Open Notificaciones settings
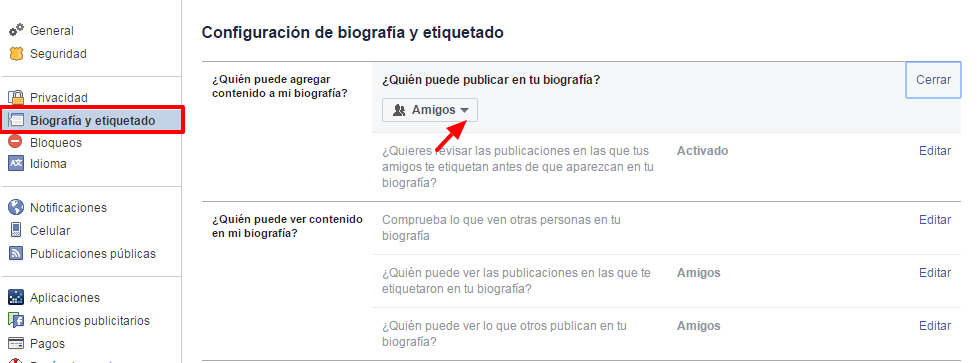 pyautogui.click(x=68, y=207)
